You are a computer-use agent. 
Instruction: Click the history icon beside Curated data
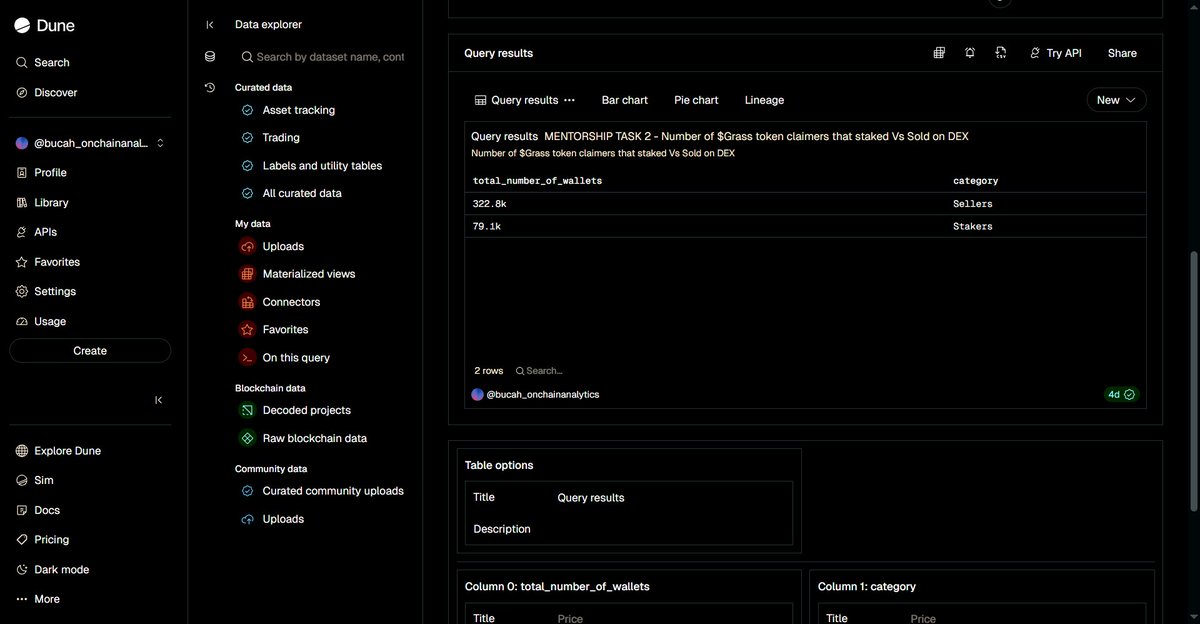(210, 87)
